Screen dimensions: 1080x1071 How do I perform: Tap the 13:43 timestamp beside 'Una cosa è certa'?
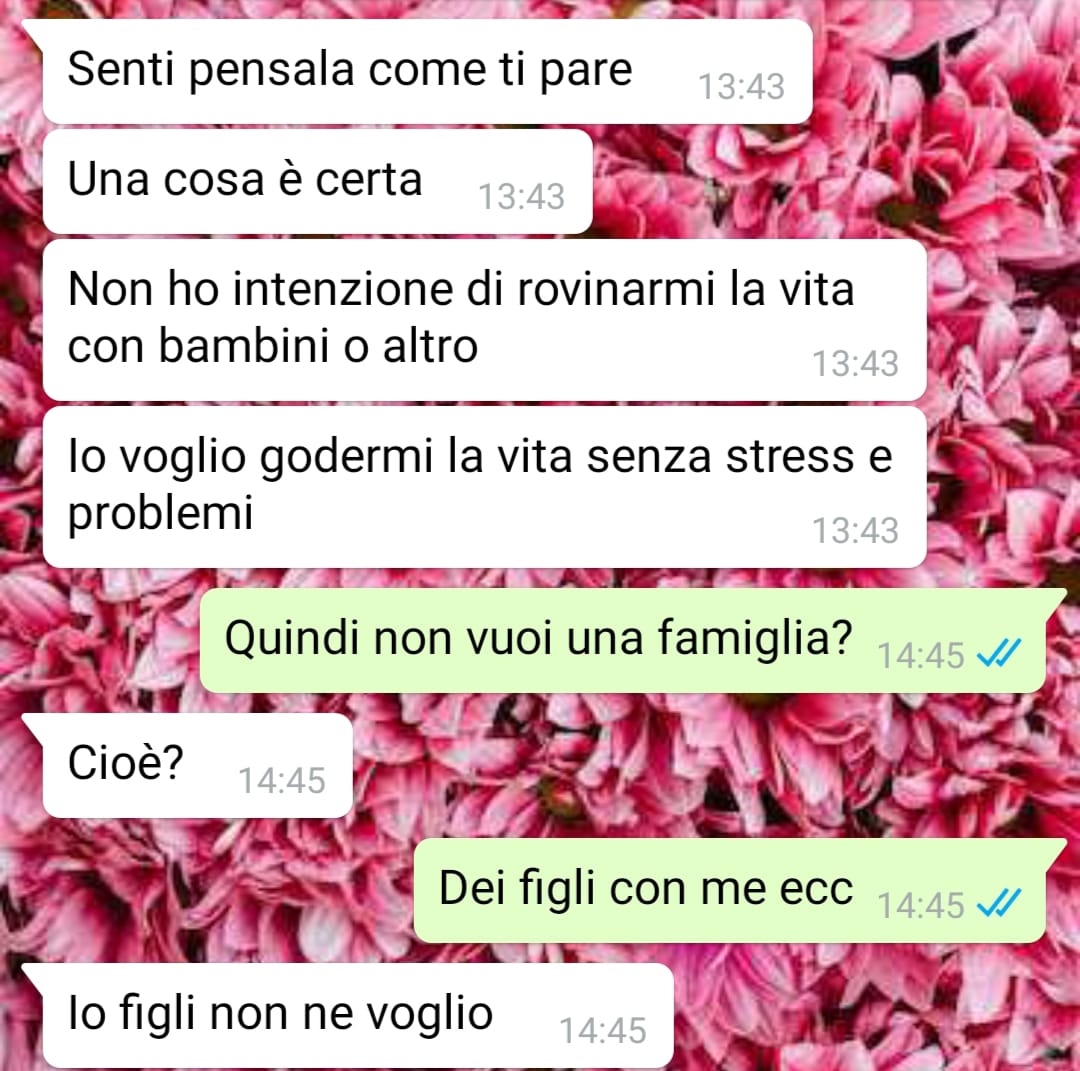[521, 196]
